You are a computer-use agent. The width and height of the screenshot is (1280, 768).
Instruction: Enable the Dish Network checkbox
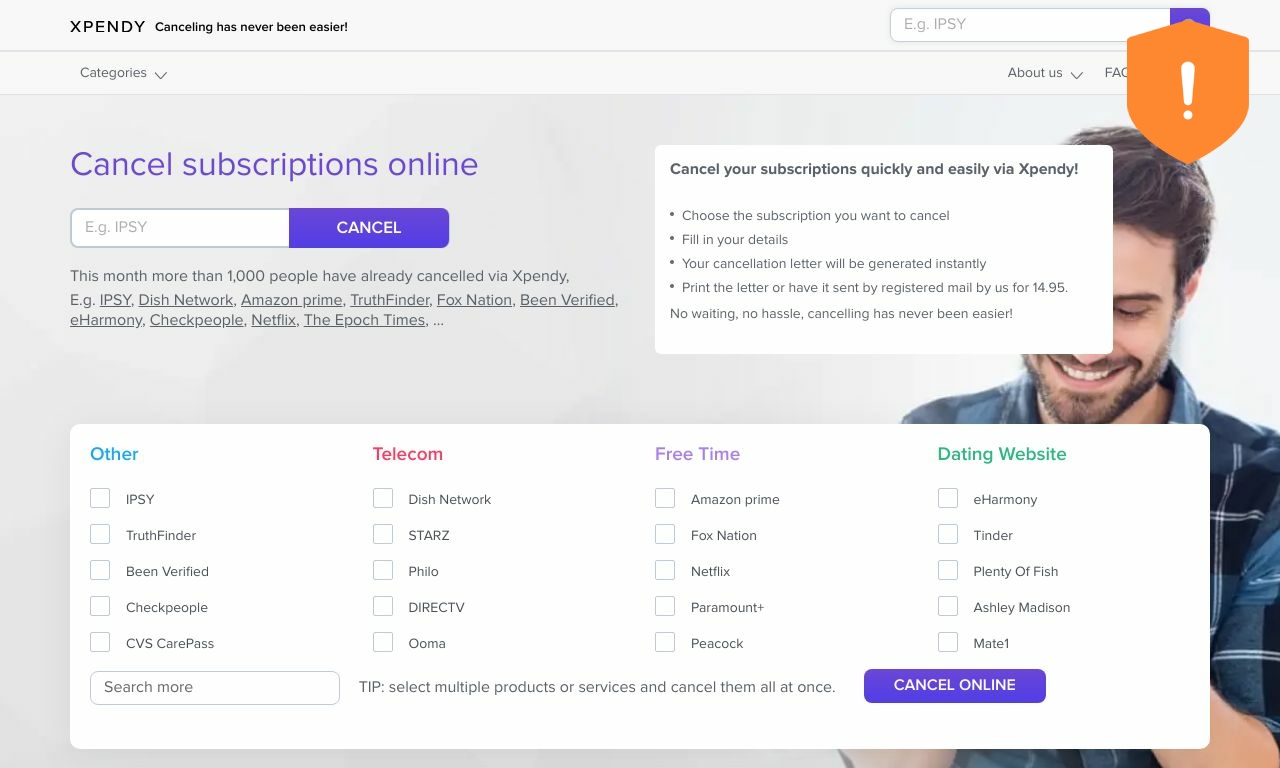point(383,498)
